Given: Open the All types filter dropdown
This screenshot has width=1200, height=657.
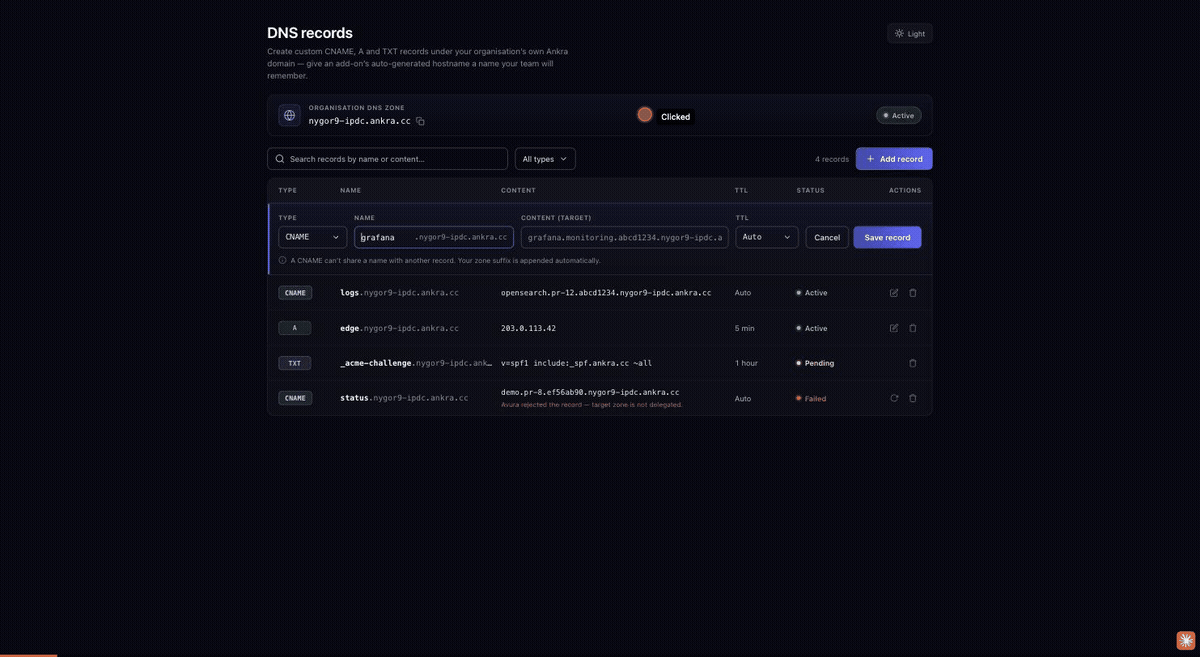Looking at the screenshot, I should click(x=545, y=159).
